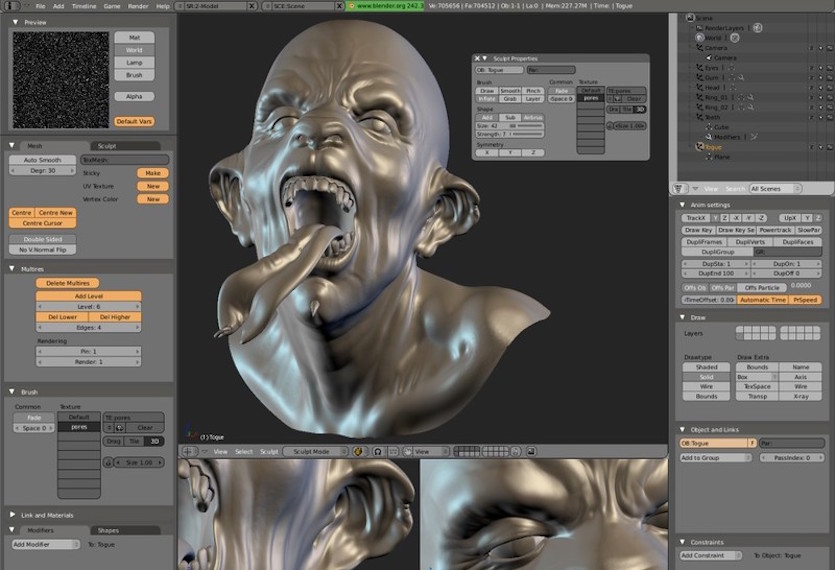Open the Render menu
The height and width of the screenshot is (570, 835).
click(x=137, y=6)
